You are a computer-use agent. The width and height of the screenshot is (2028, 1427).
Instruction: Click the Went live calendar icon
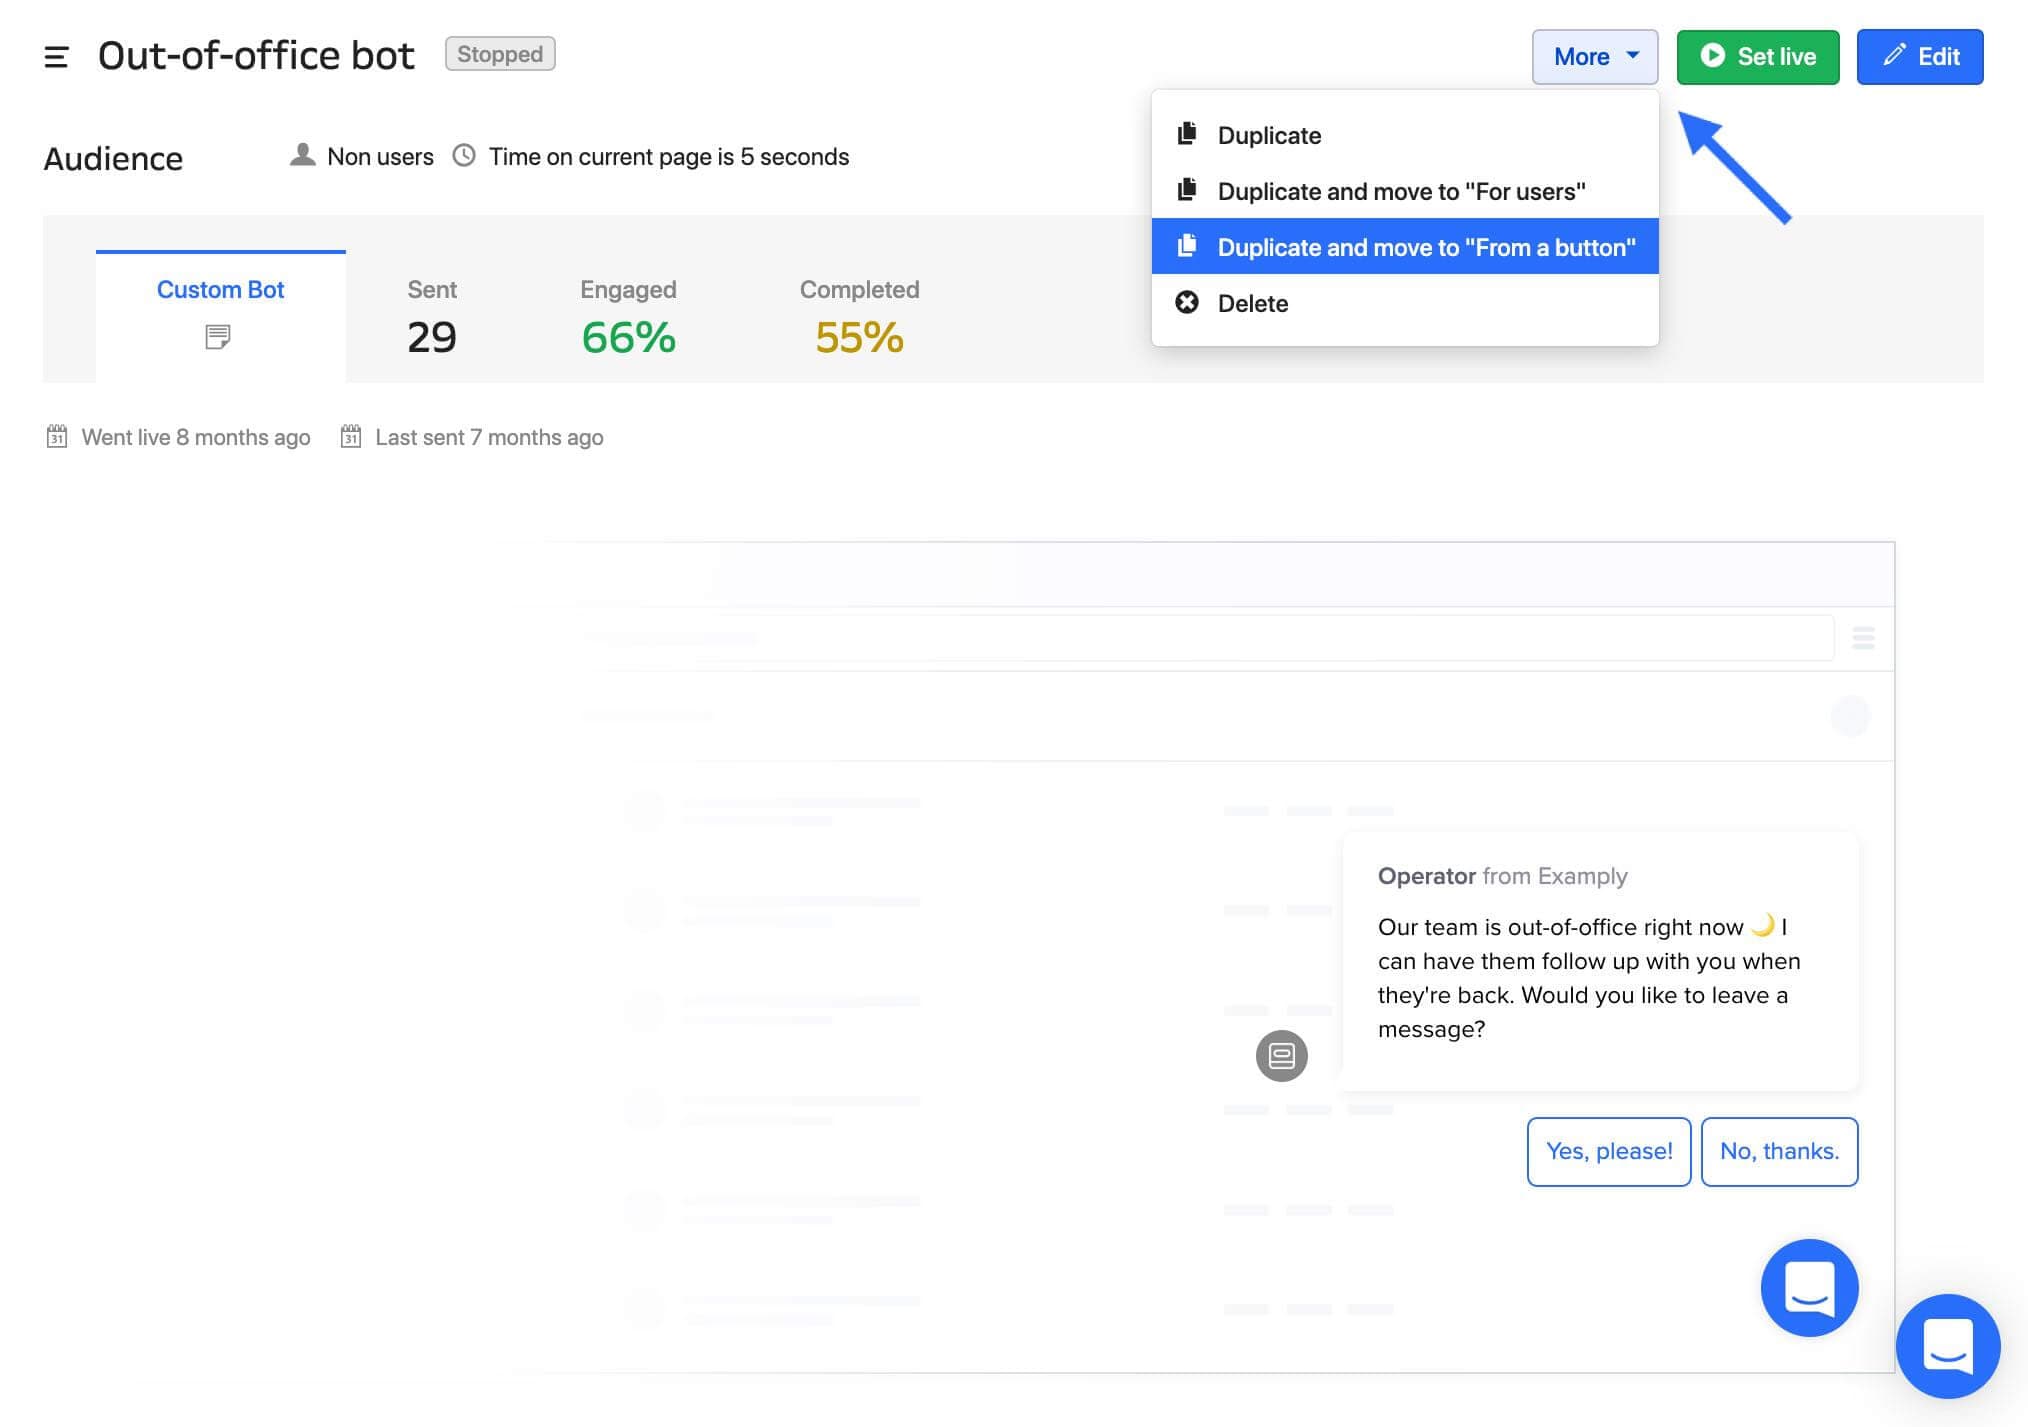pos(57,436)
